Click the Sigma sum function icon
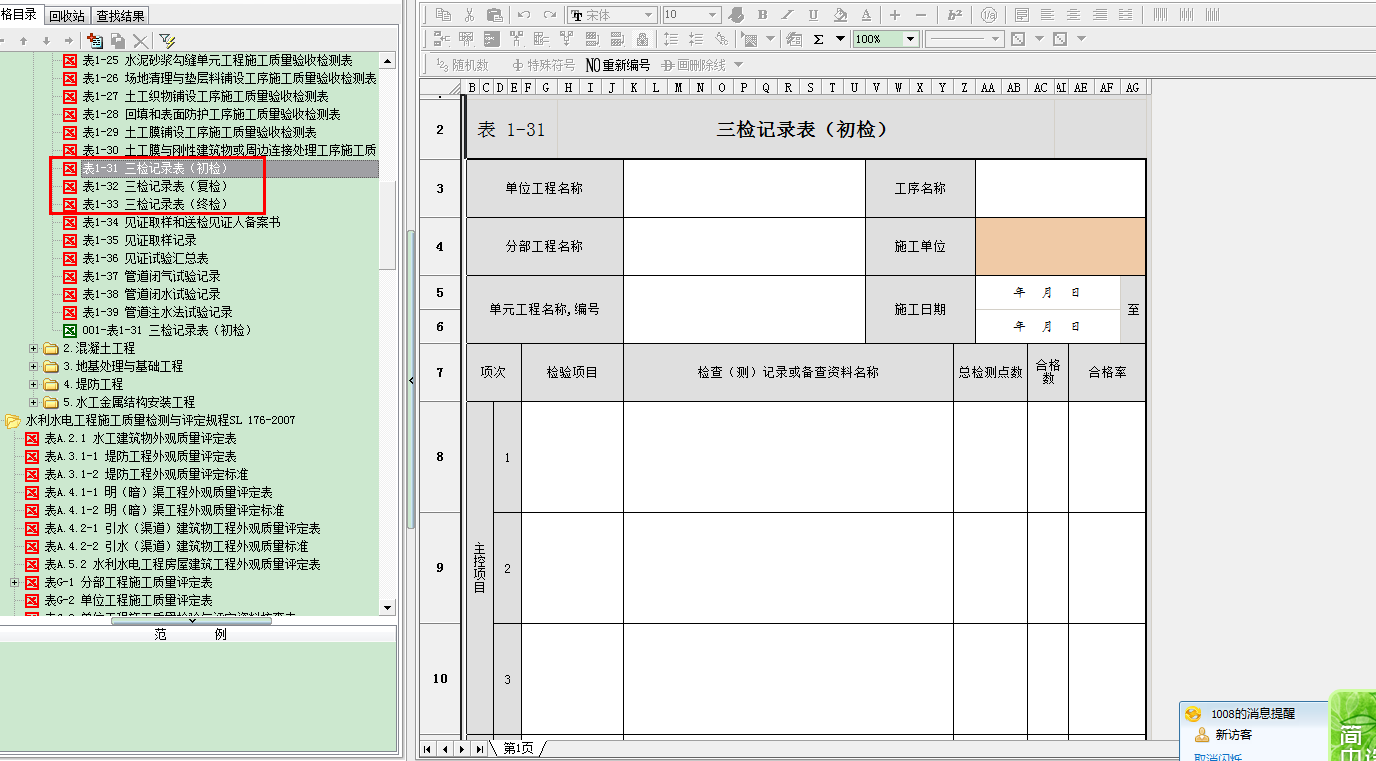The width and height of the screenshot is (1376, 761). pos(819,39)
